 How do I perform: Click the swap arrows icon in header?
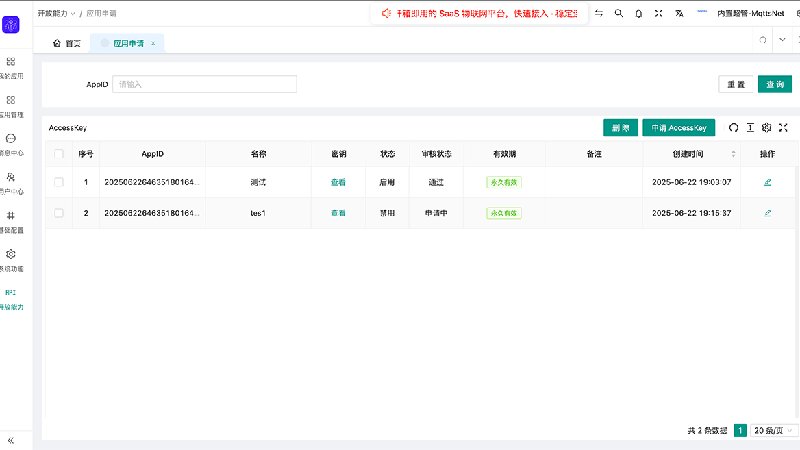[x=599, y=13]
